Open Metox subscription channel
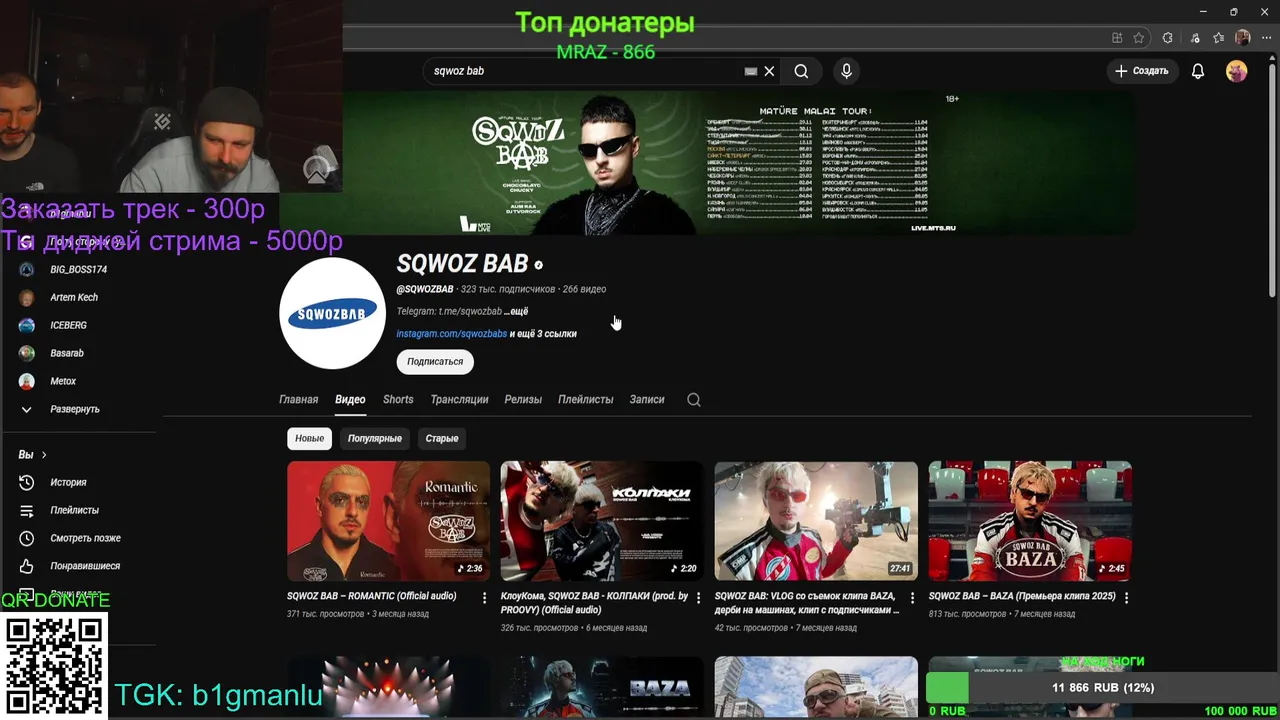This screenshot has height=720, width=1280. coord(63,381)
